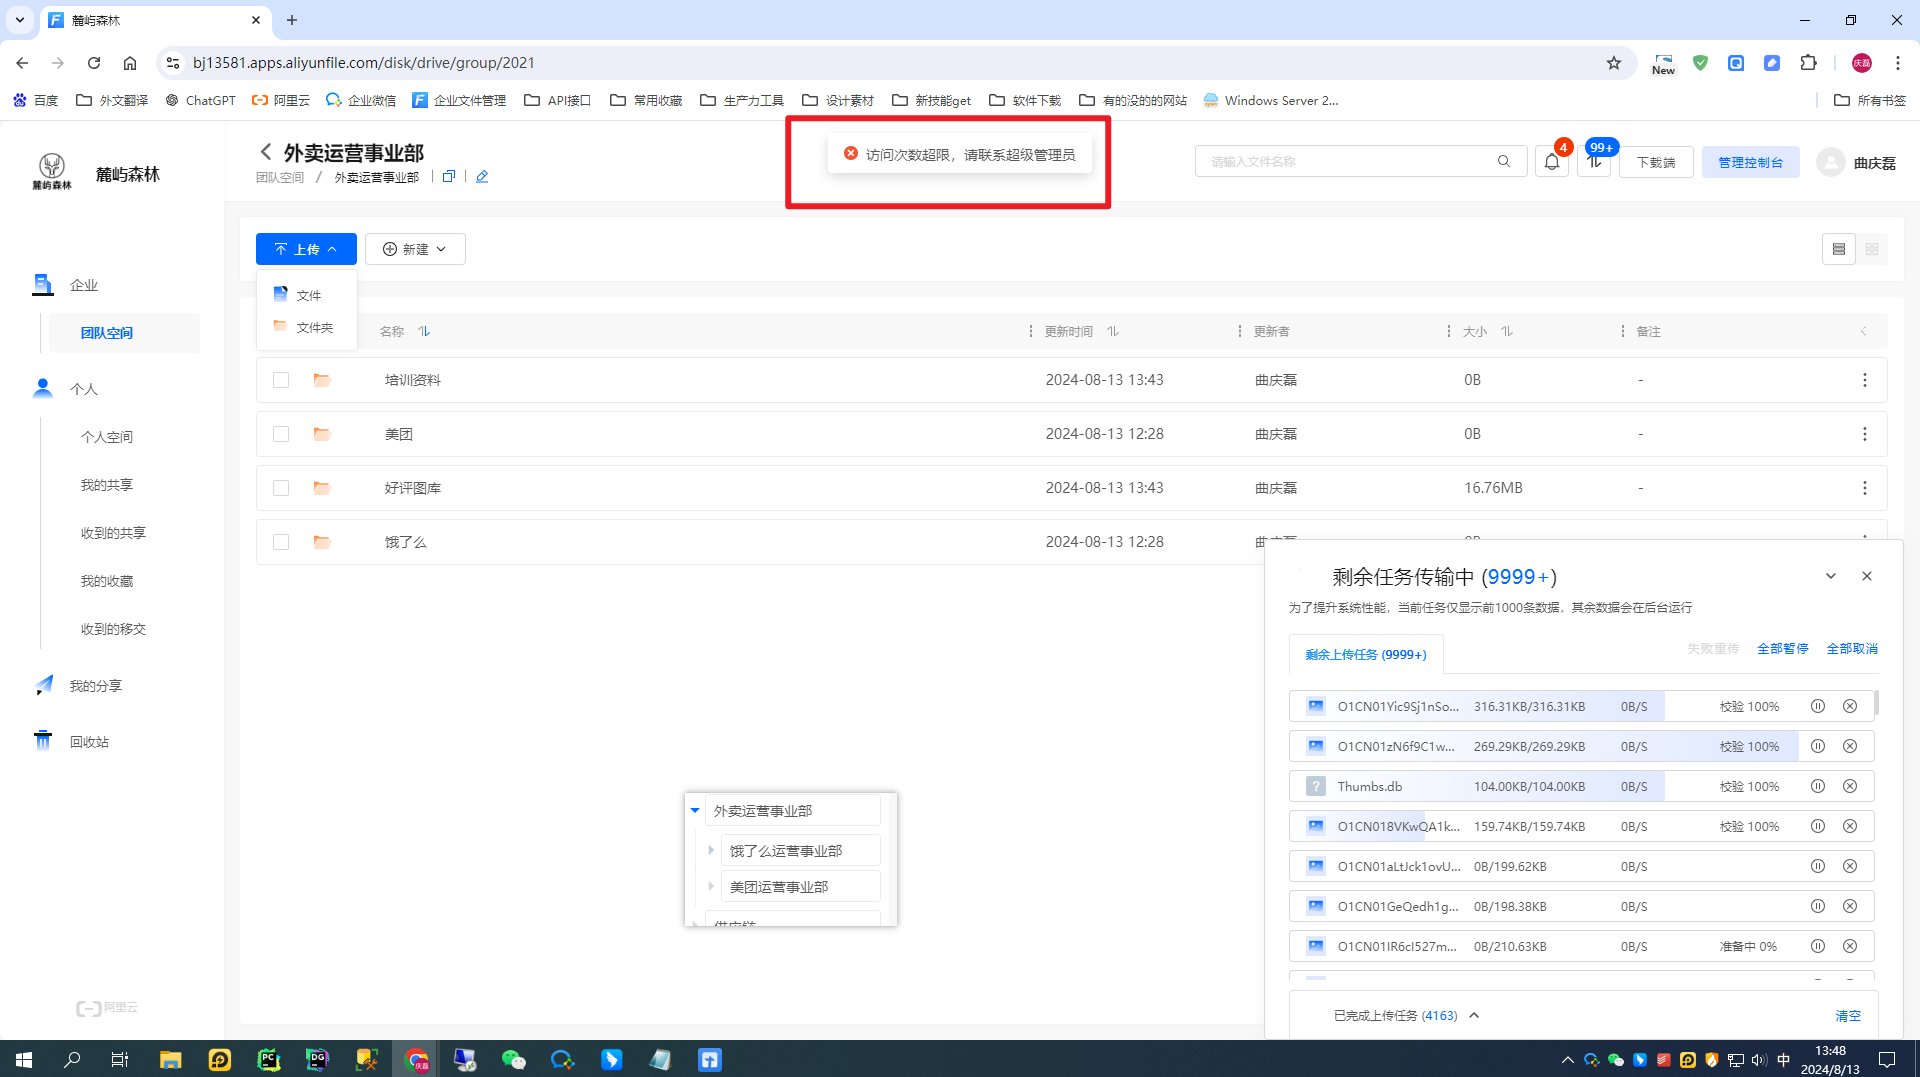Pause upload of Thumbs.db

point(1818,786)
